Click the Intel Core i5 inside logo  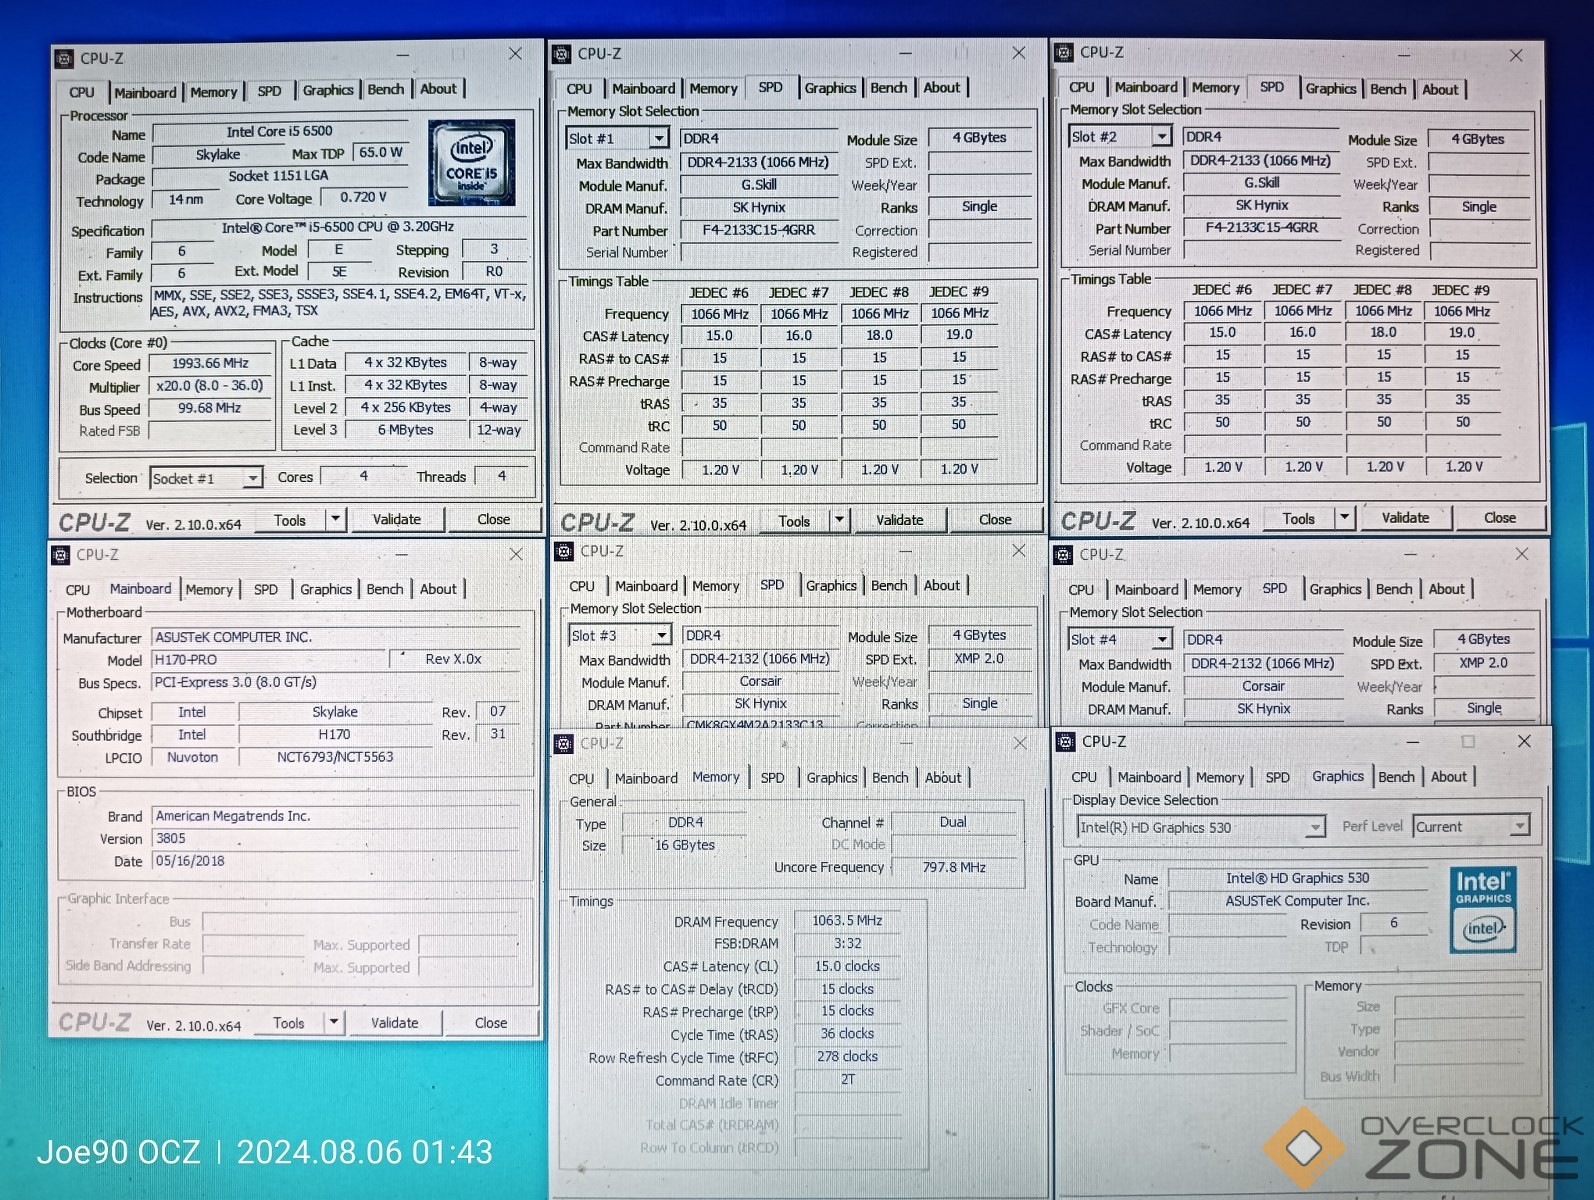(471, 163)
